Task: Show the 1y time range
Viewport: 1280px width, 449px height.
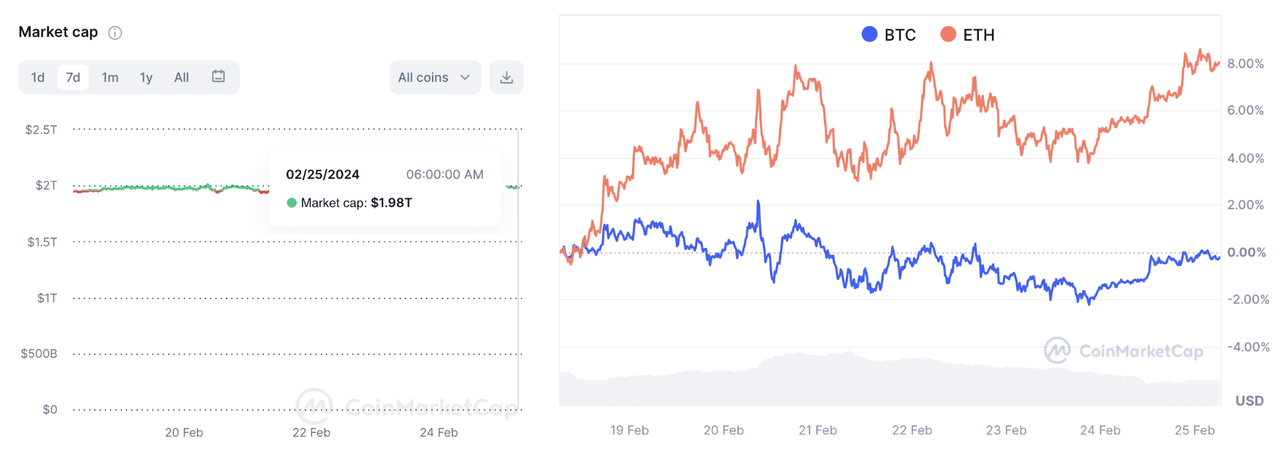Action: click(x=146, y=77)
